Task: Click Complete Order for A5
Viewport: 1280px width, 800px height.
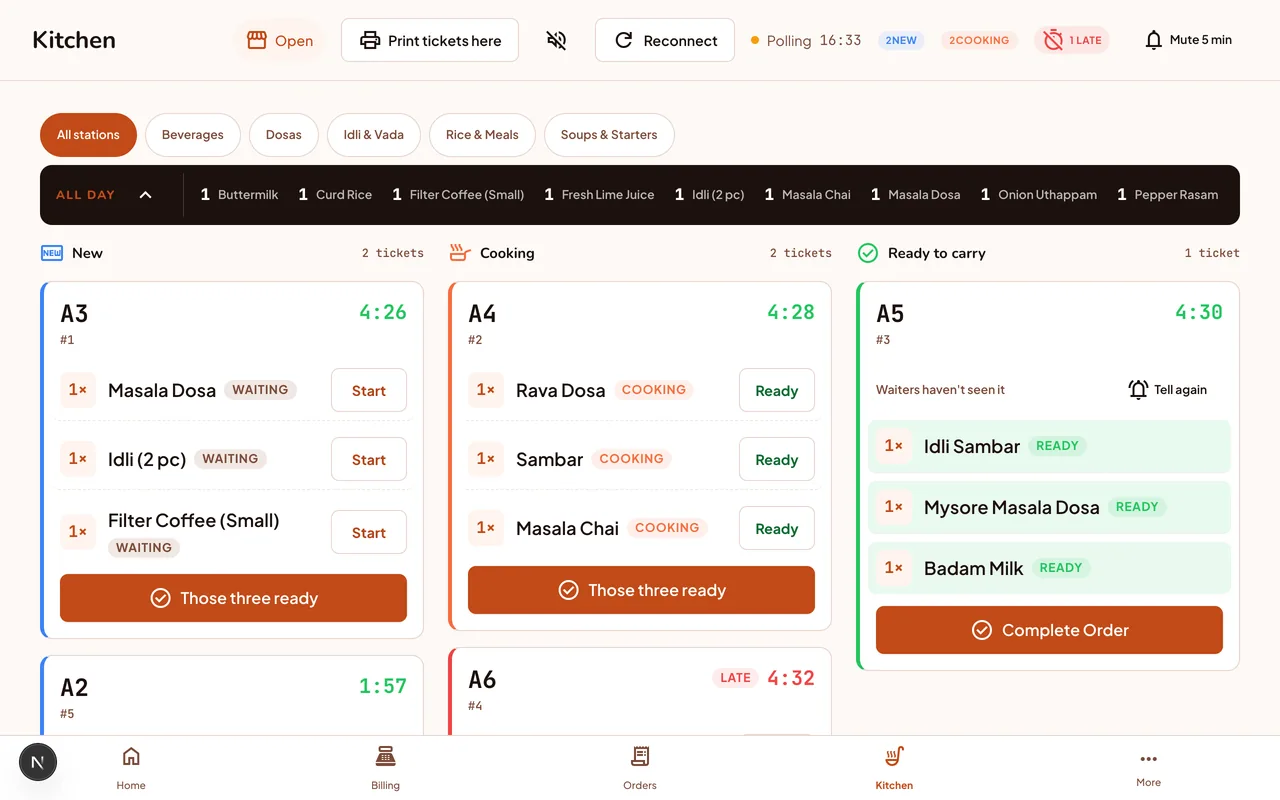Action: click(x=1049, y=630)
